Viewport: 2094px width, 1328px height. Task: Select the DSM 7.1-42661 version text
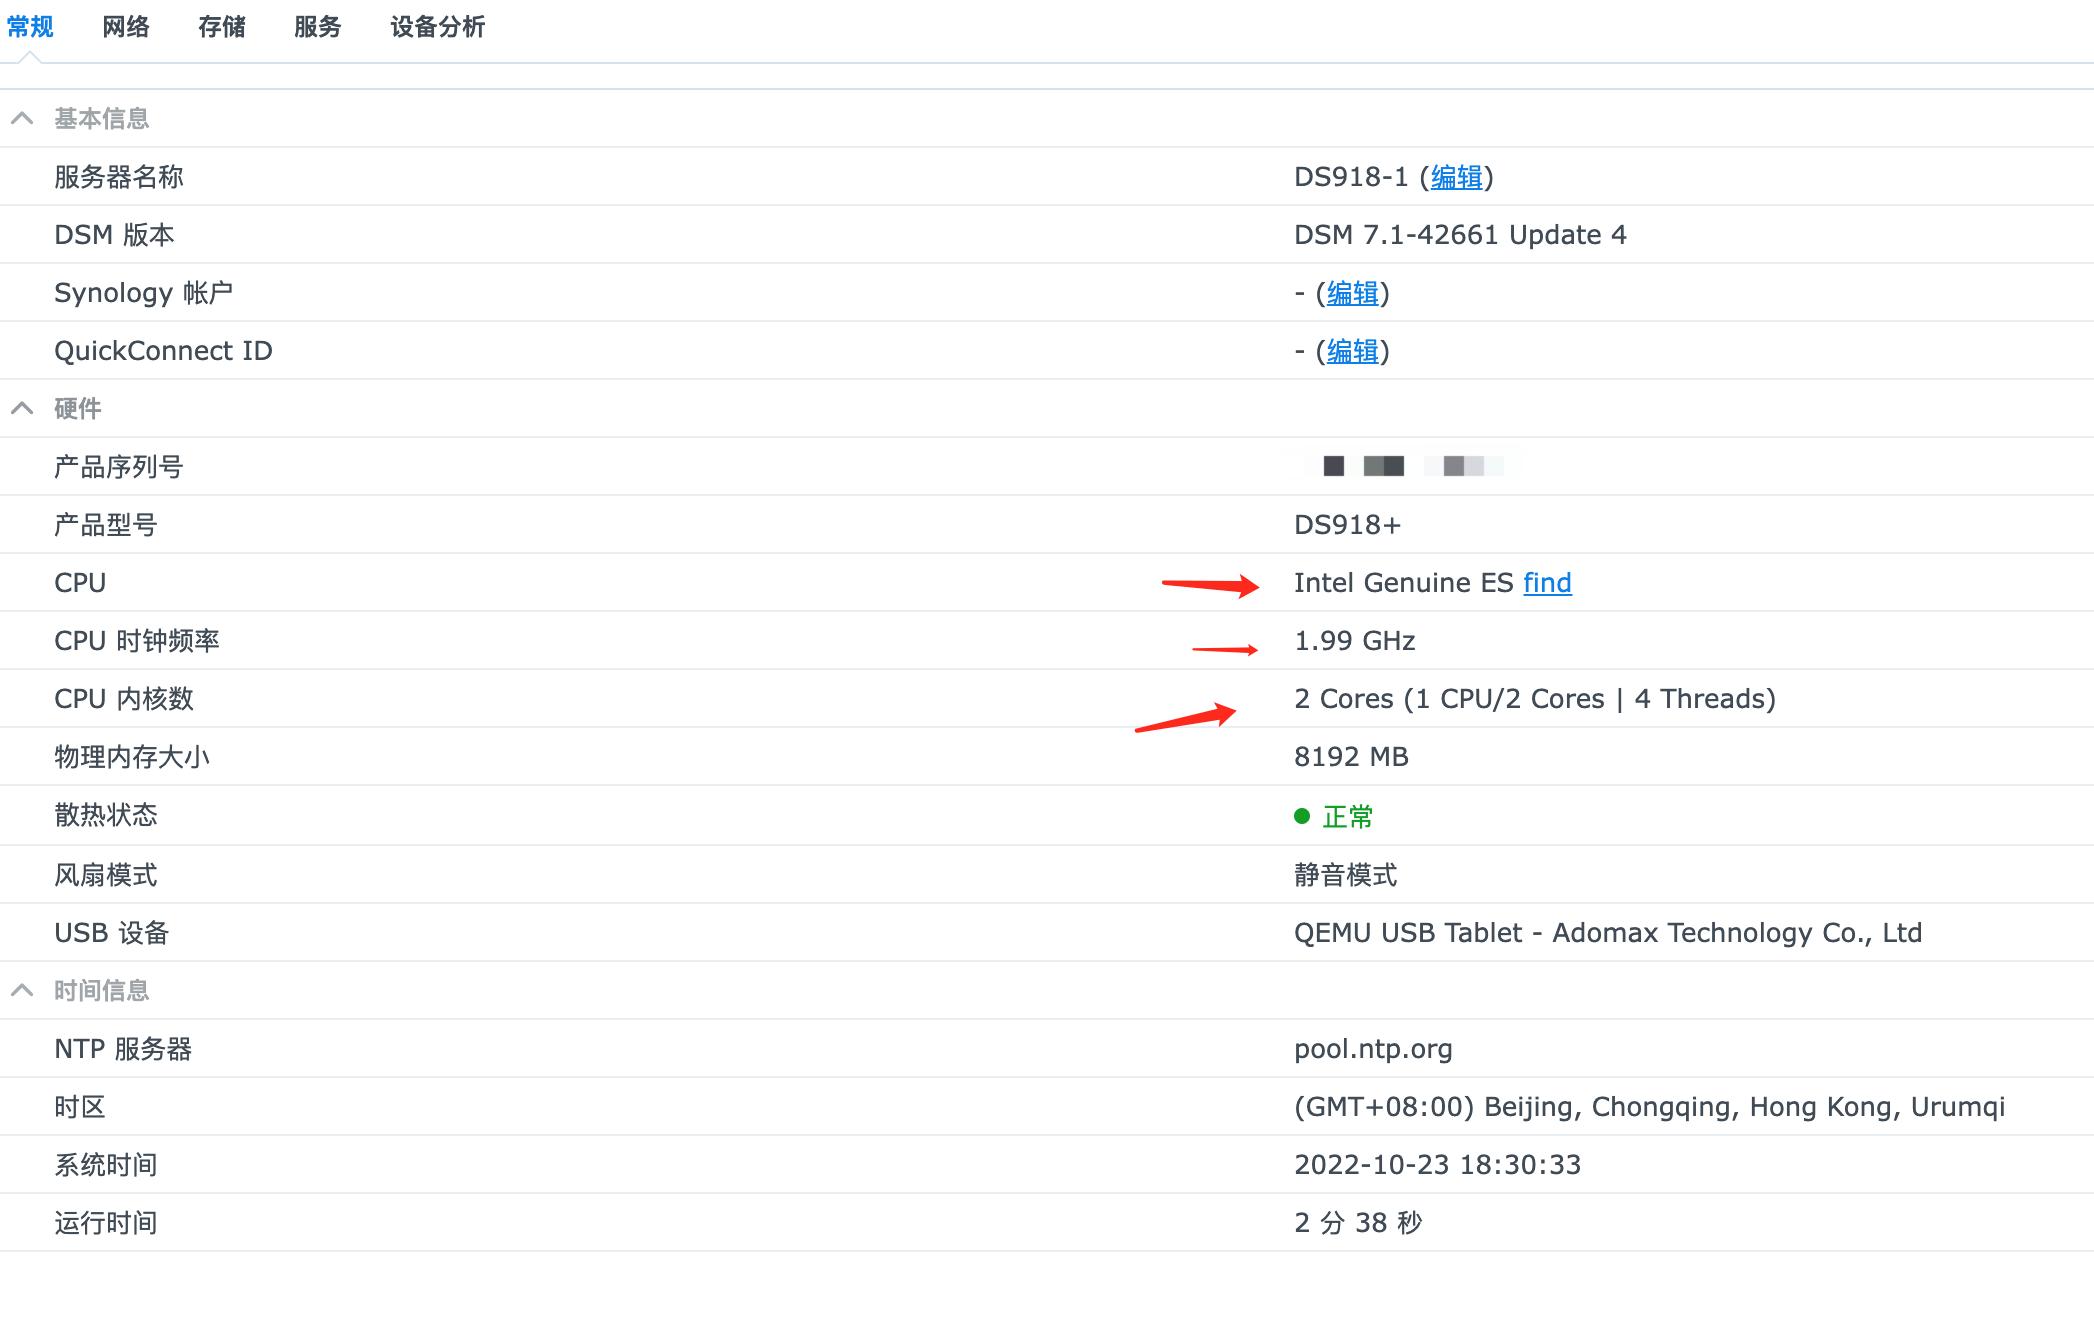pos(1460,234)
